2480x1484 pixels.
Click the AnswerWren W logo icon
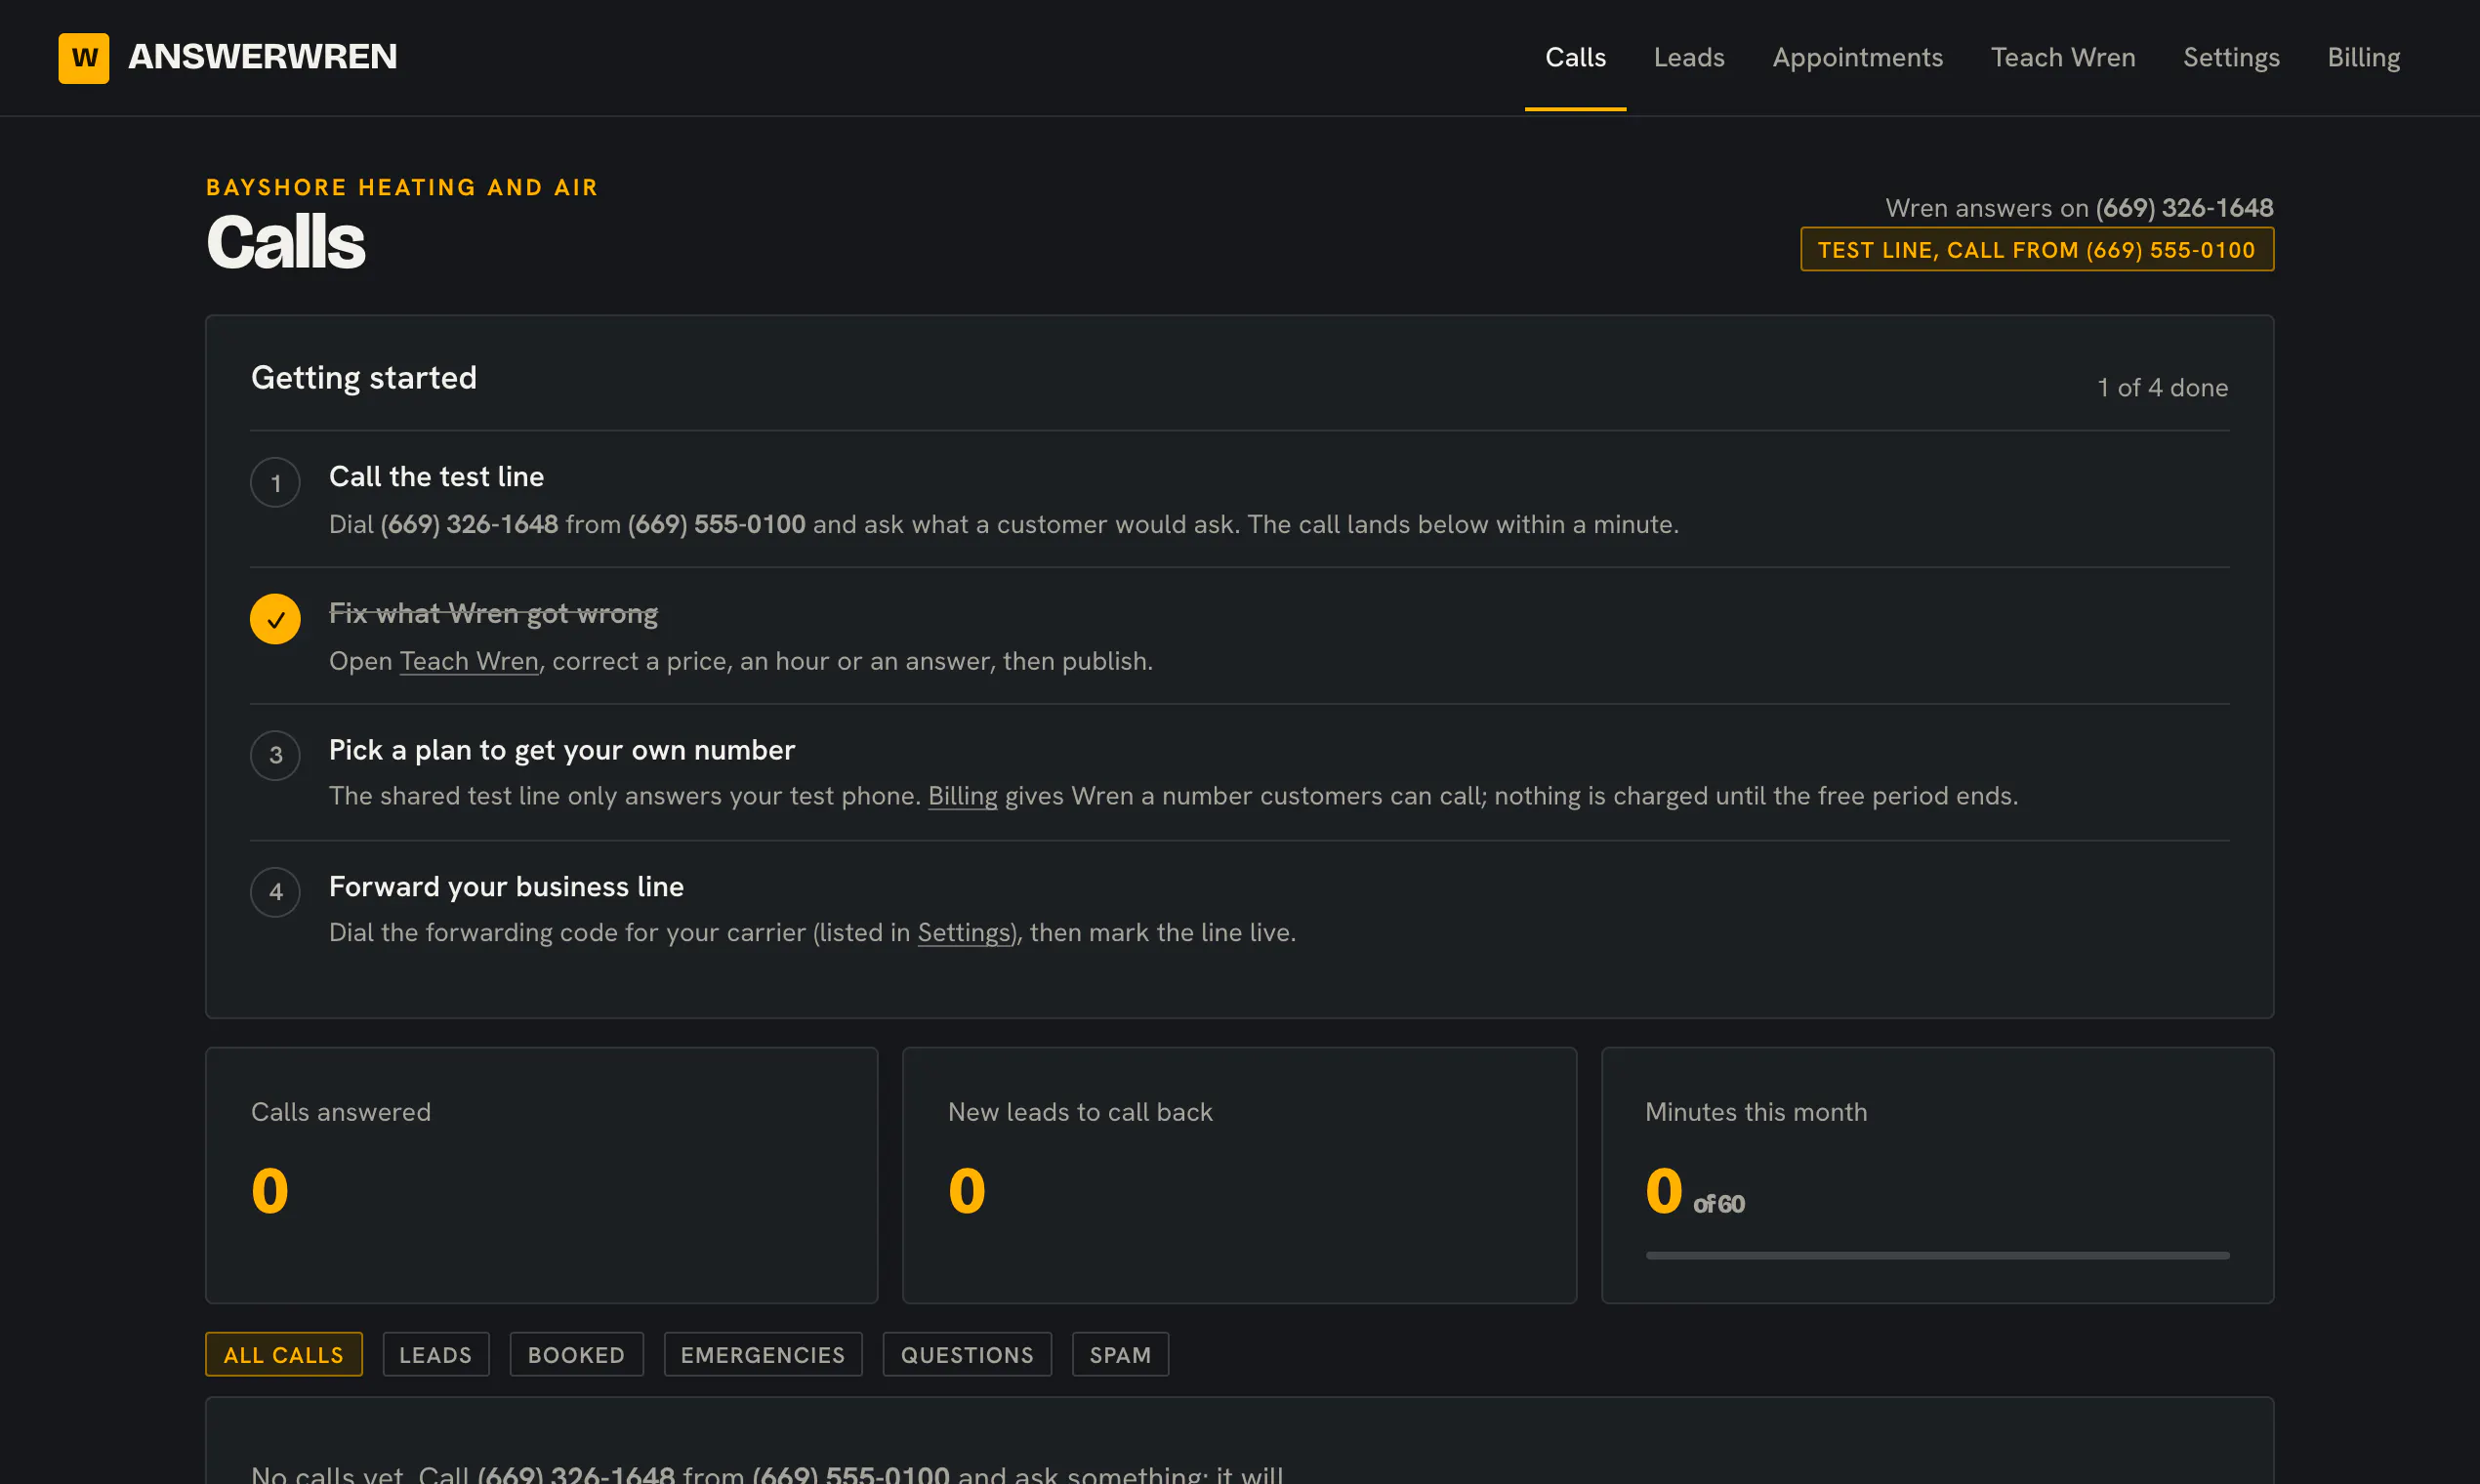84,58
